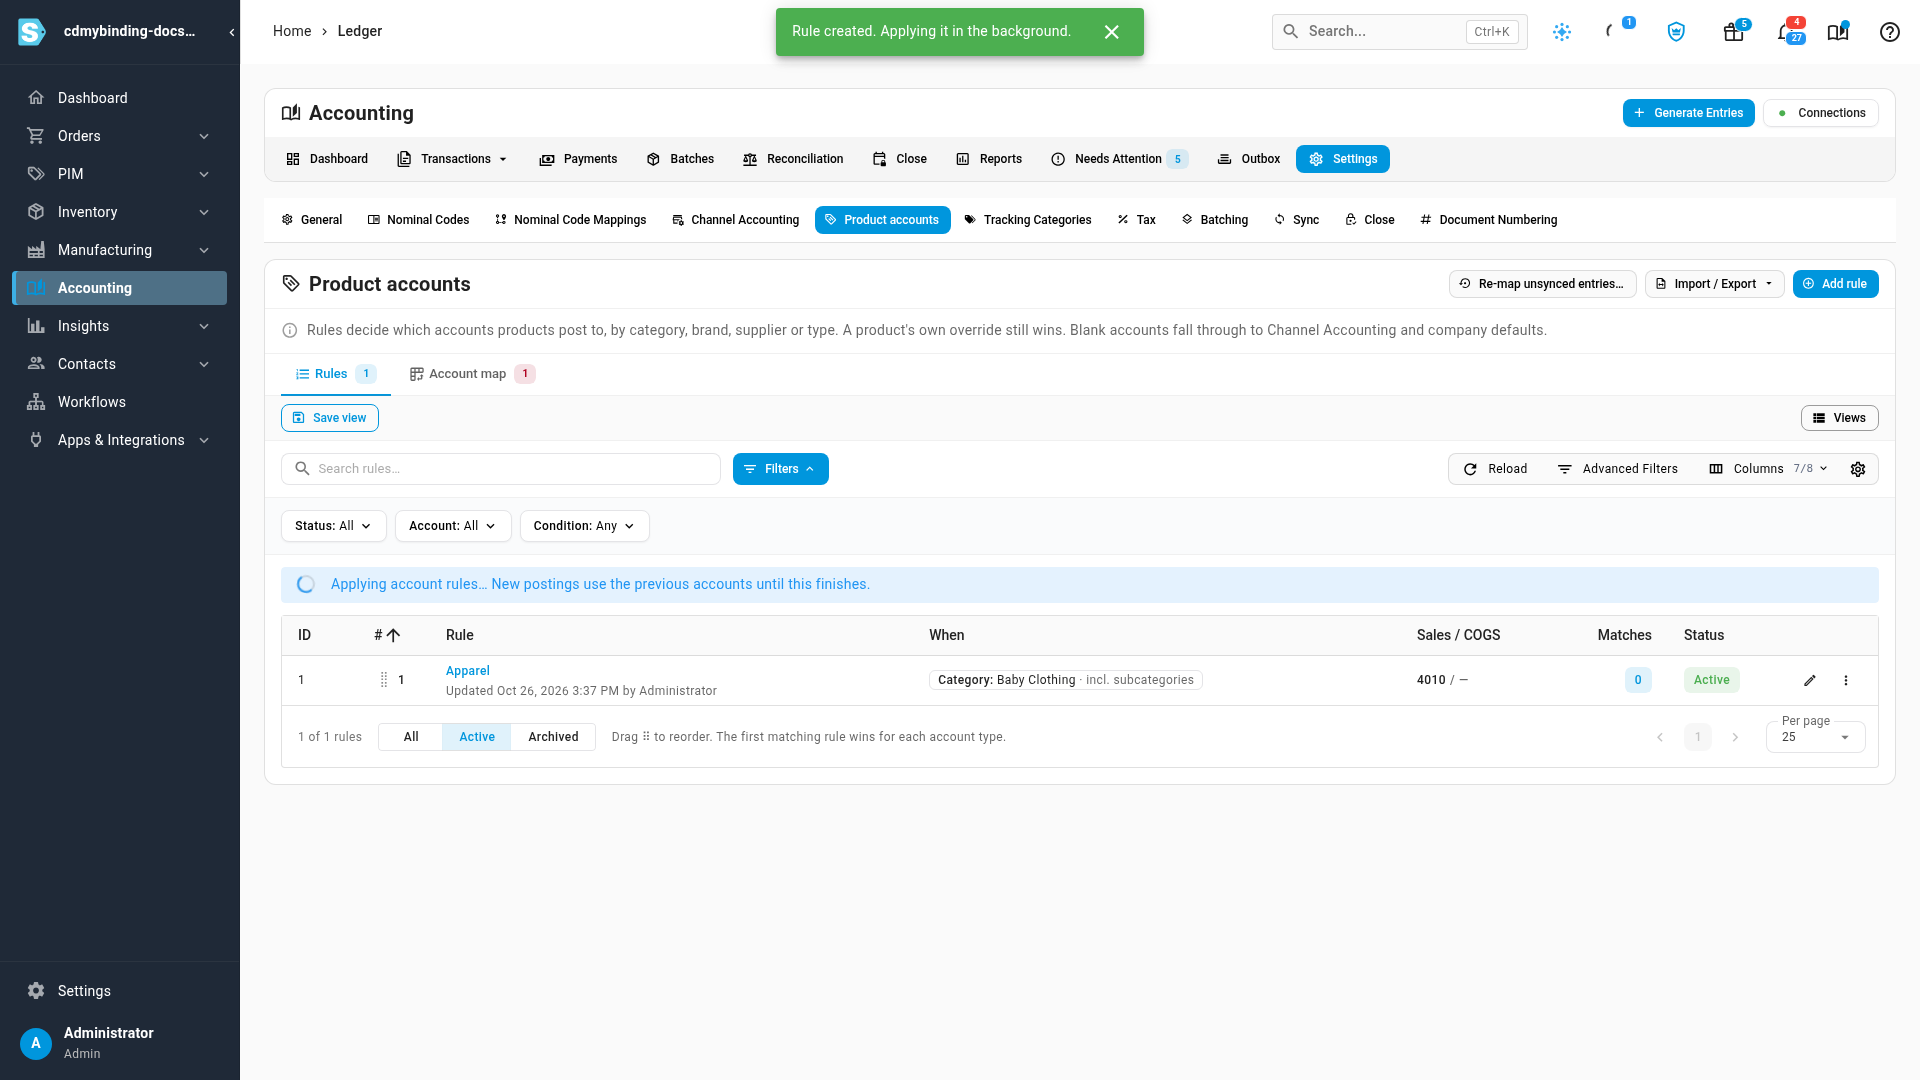
Task: Open the three-dot menu for Apparel rule
Action: 1846,680
